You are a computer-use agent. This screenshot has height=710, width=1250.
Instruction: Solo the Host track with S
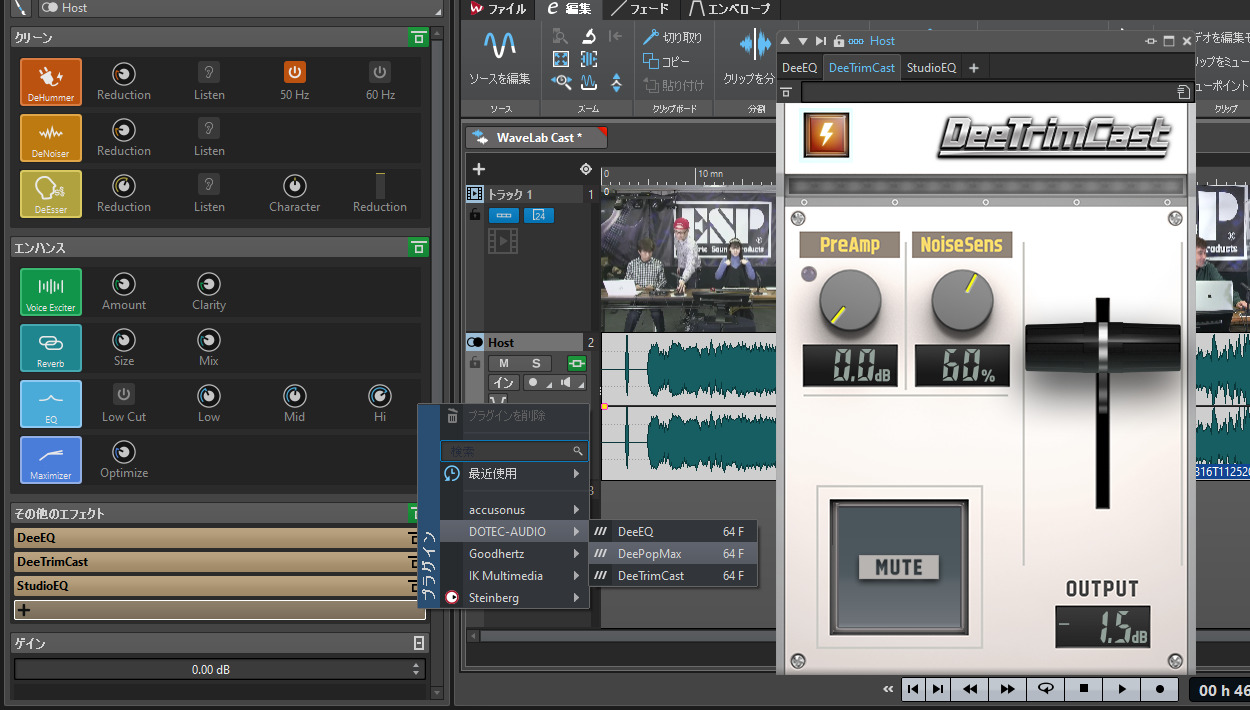coord(536,363)
